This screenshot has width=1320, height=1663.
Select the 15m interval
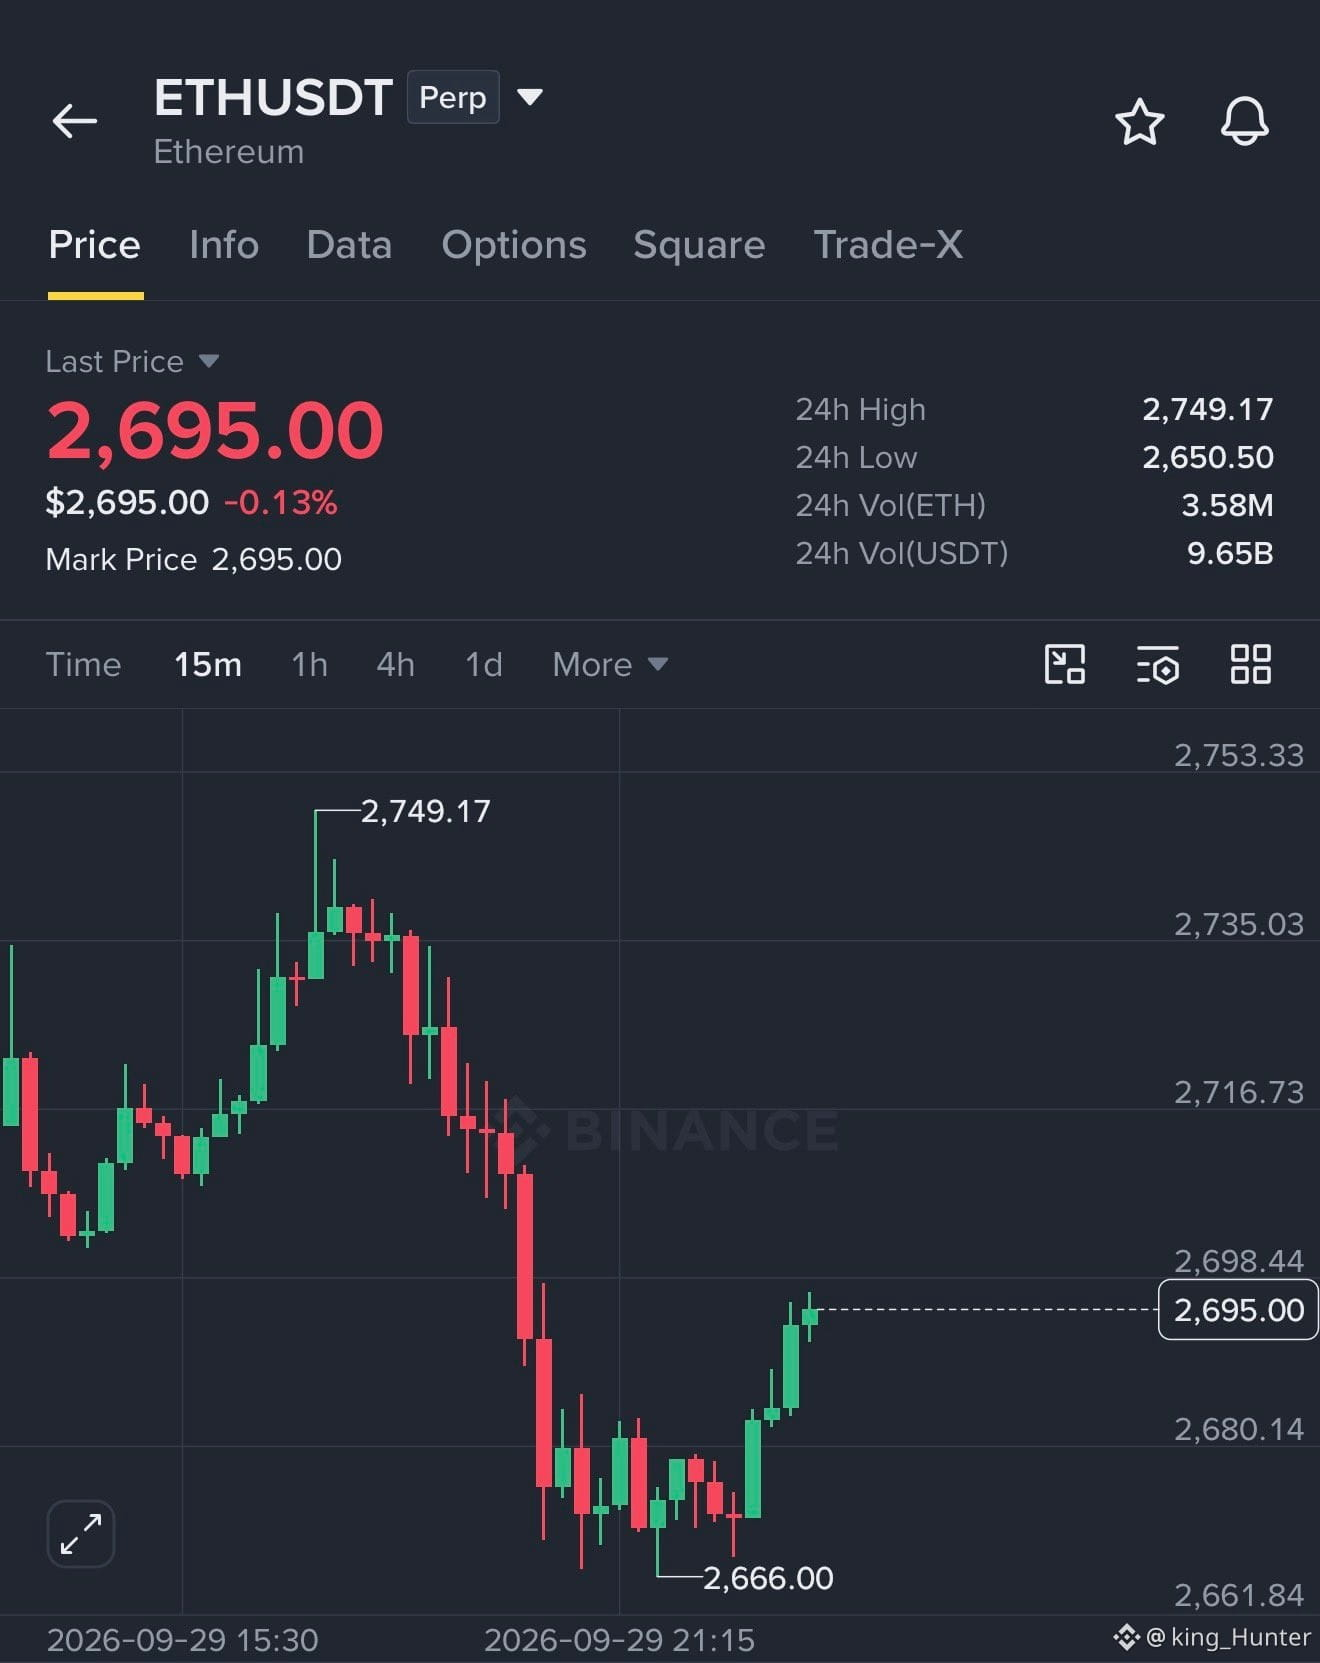click(208, 664)
